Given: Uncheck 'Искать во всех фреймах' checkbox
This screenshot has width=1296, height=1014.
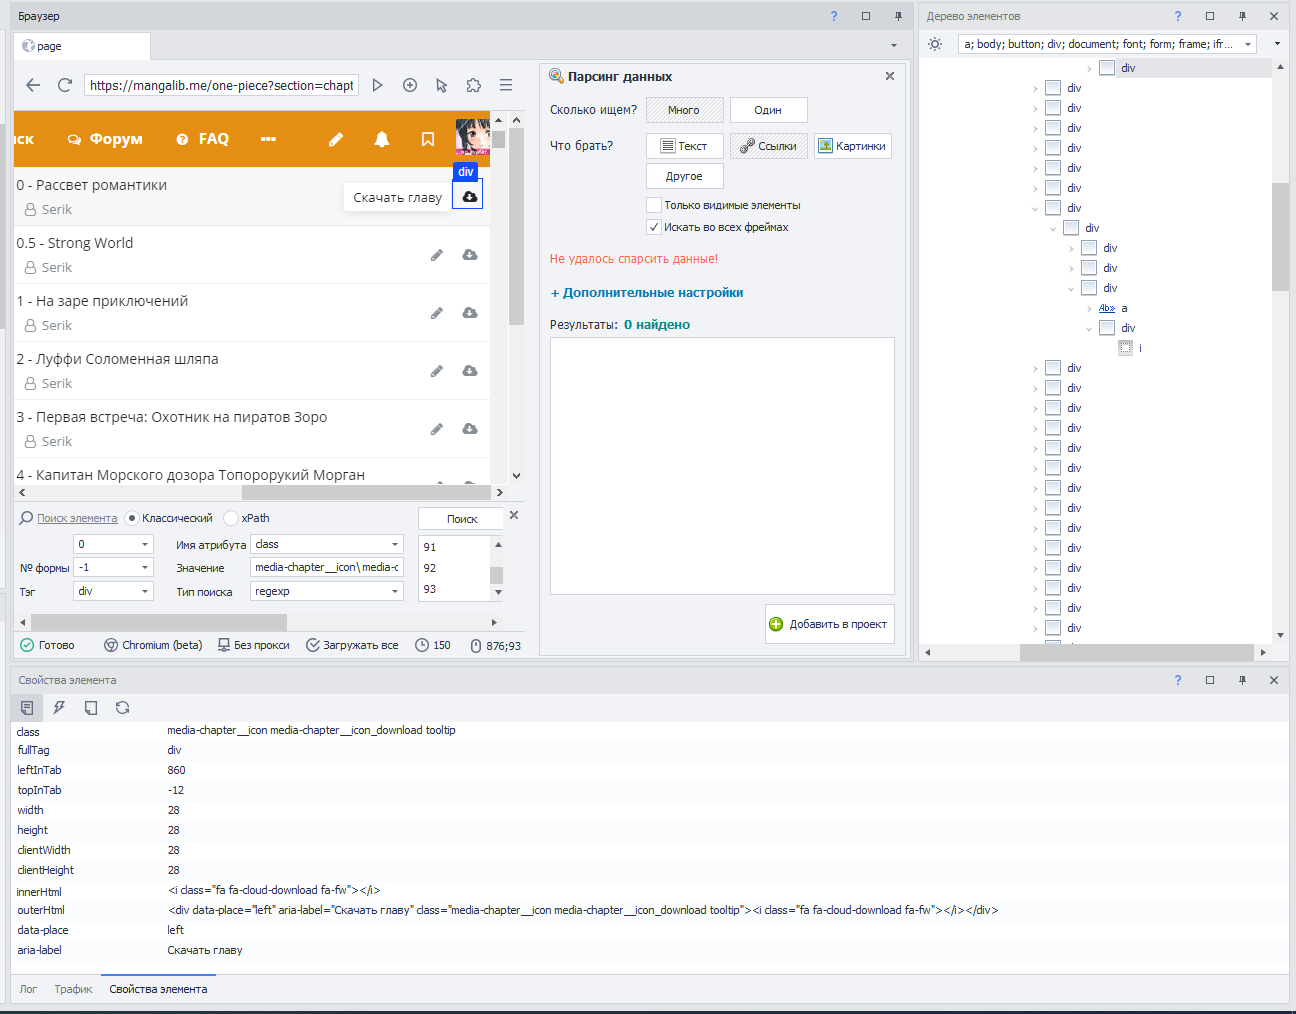Looking at the screenshot, I should tap(654, 227).
